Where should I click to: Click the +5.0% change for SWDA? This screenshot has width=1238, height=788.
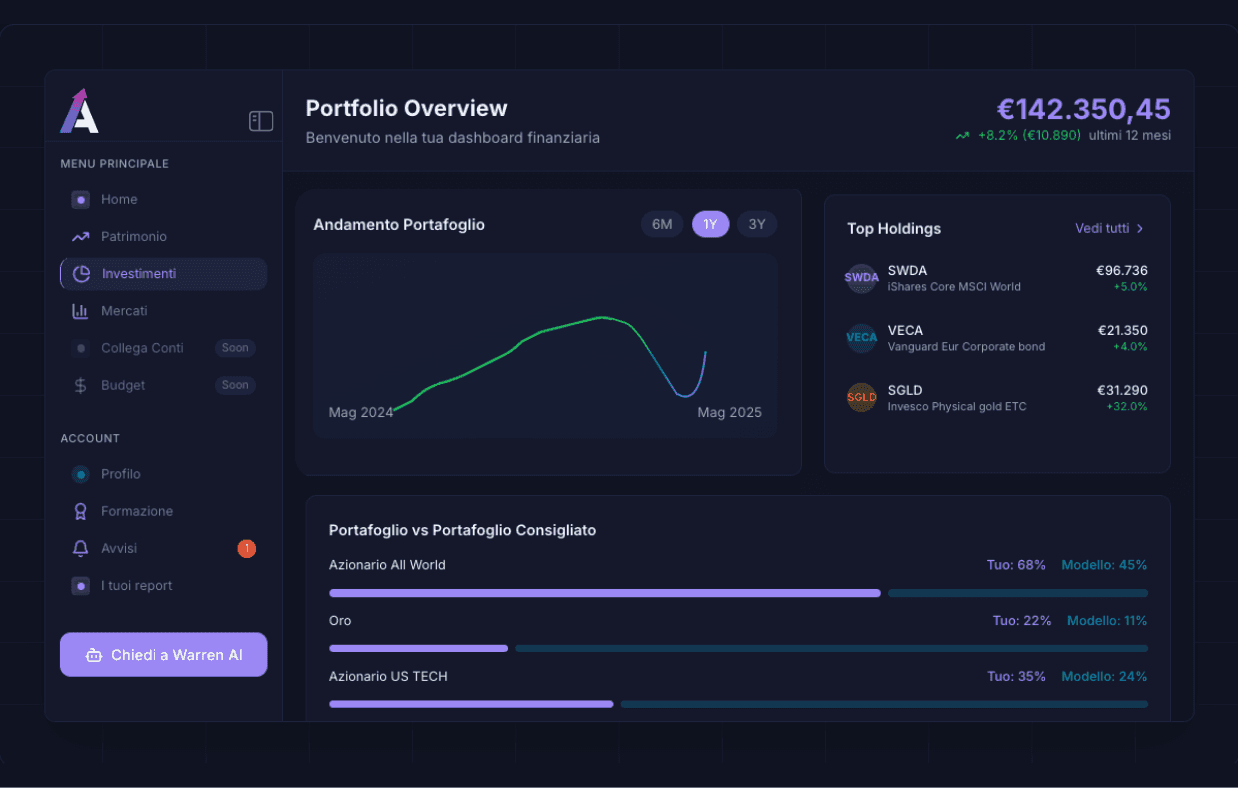[1130, 287]
